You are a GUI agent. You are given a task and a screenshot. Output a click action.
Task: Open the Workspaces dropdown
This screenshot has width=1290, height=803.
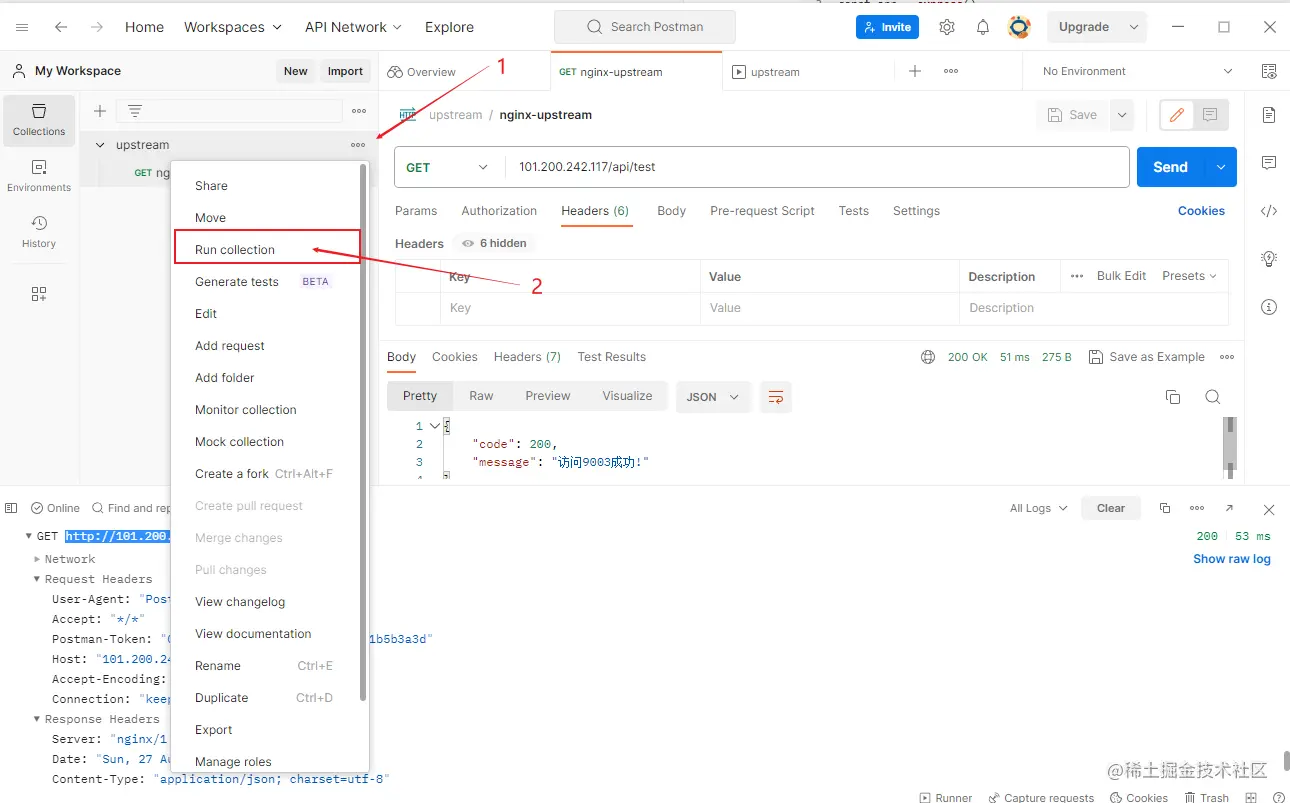tap(233, 27)
